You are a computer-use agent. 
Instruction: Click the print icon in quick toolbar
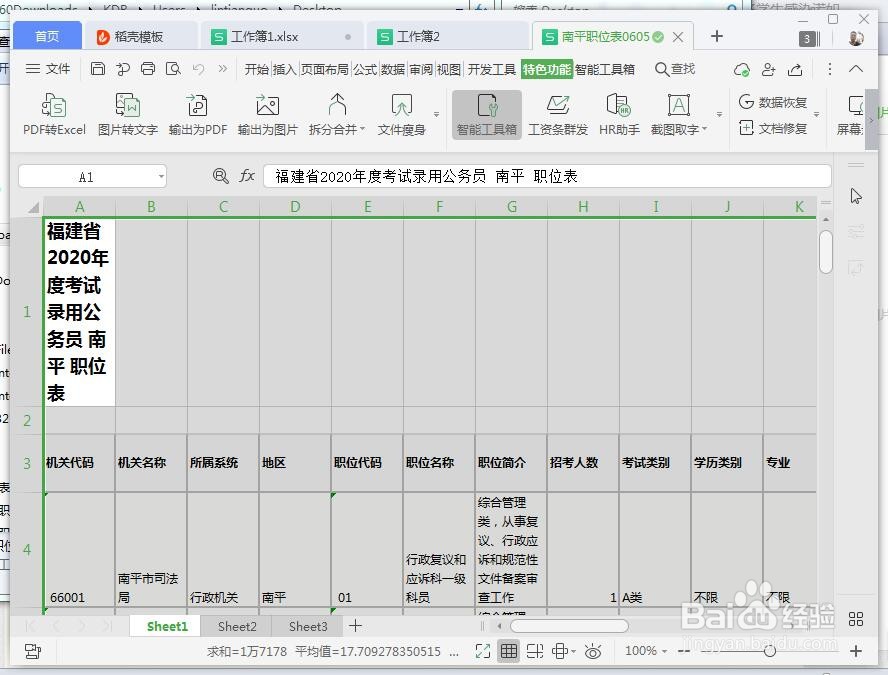coord(148,69)
